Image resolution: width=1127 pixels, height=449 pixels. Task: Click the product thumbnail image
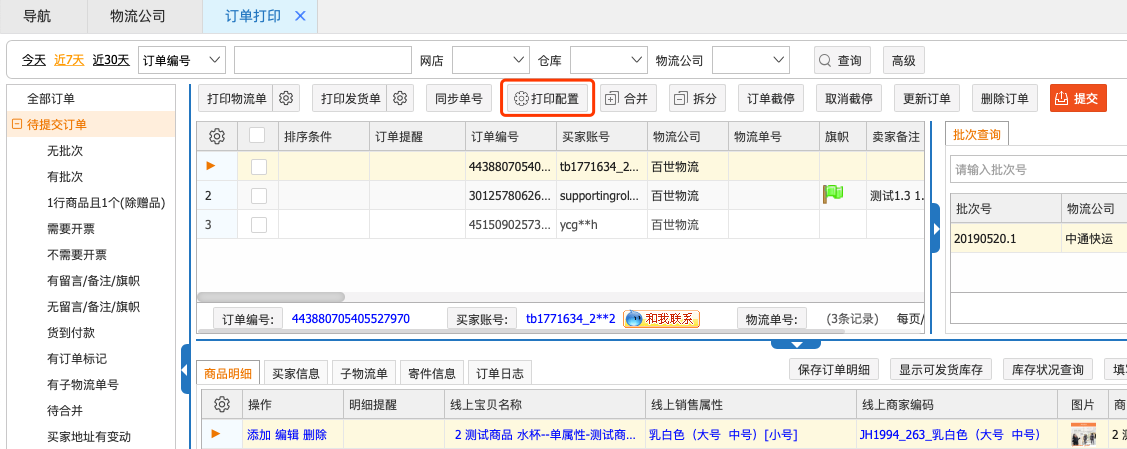[x=1082, y=434]
